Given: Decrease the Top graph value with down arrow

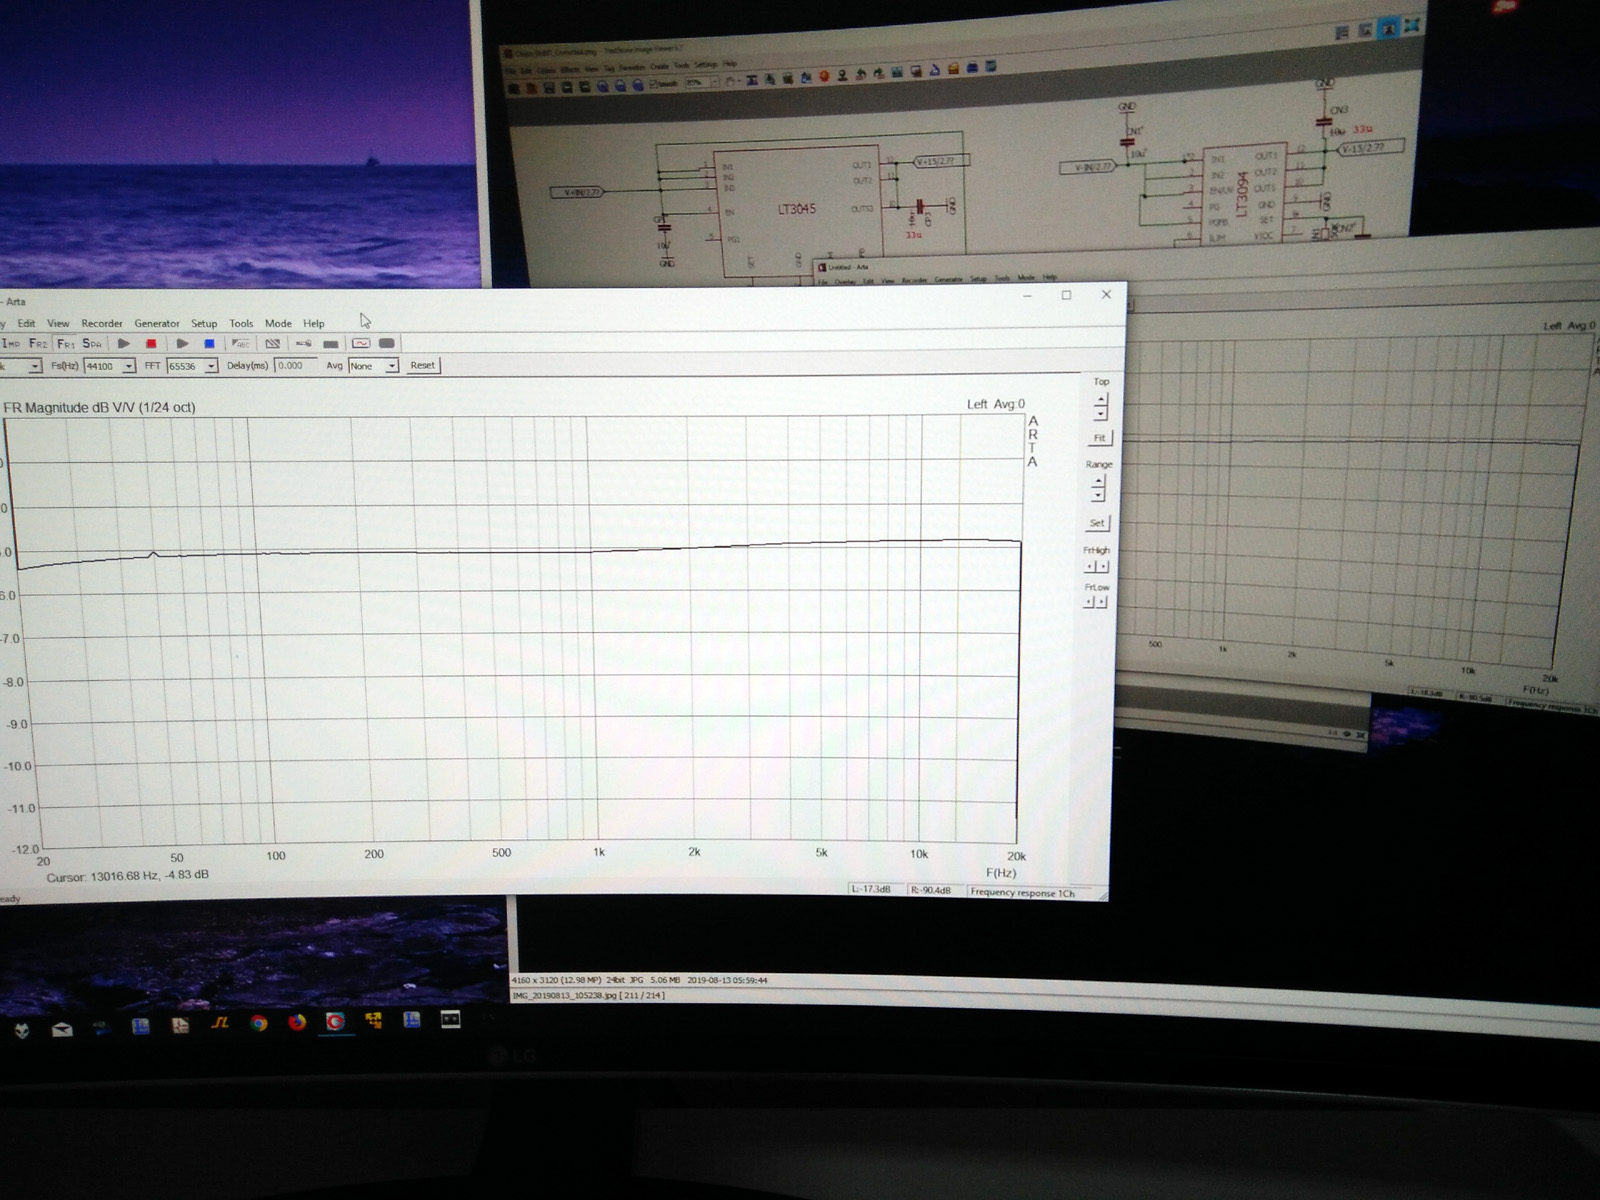Looking at the screenshot, I should click(1101, 413).
